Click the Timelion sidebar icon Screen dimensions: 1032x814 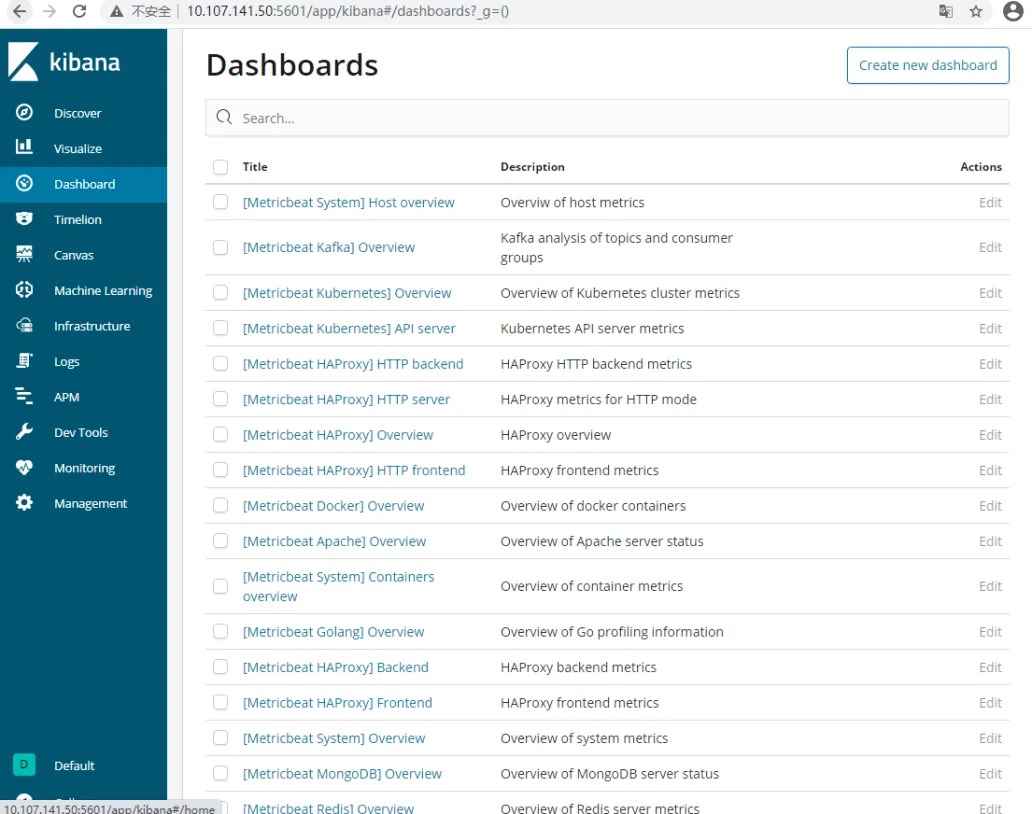[25, 219]
